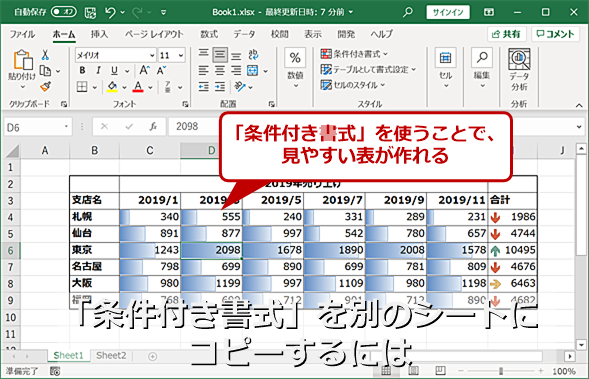
Task: Click the red font color swatch
Action: pyautogui.click(x=138, y=87)
